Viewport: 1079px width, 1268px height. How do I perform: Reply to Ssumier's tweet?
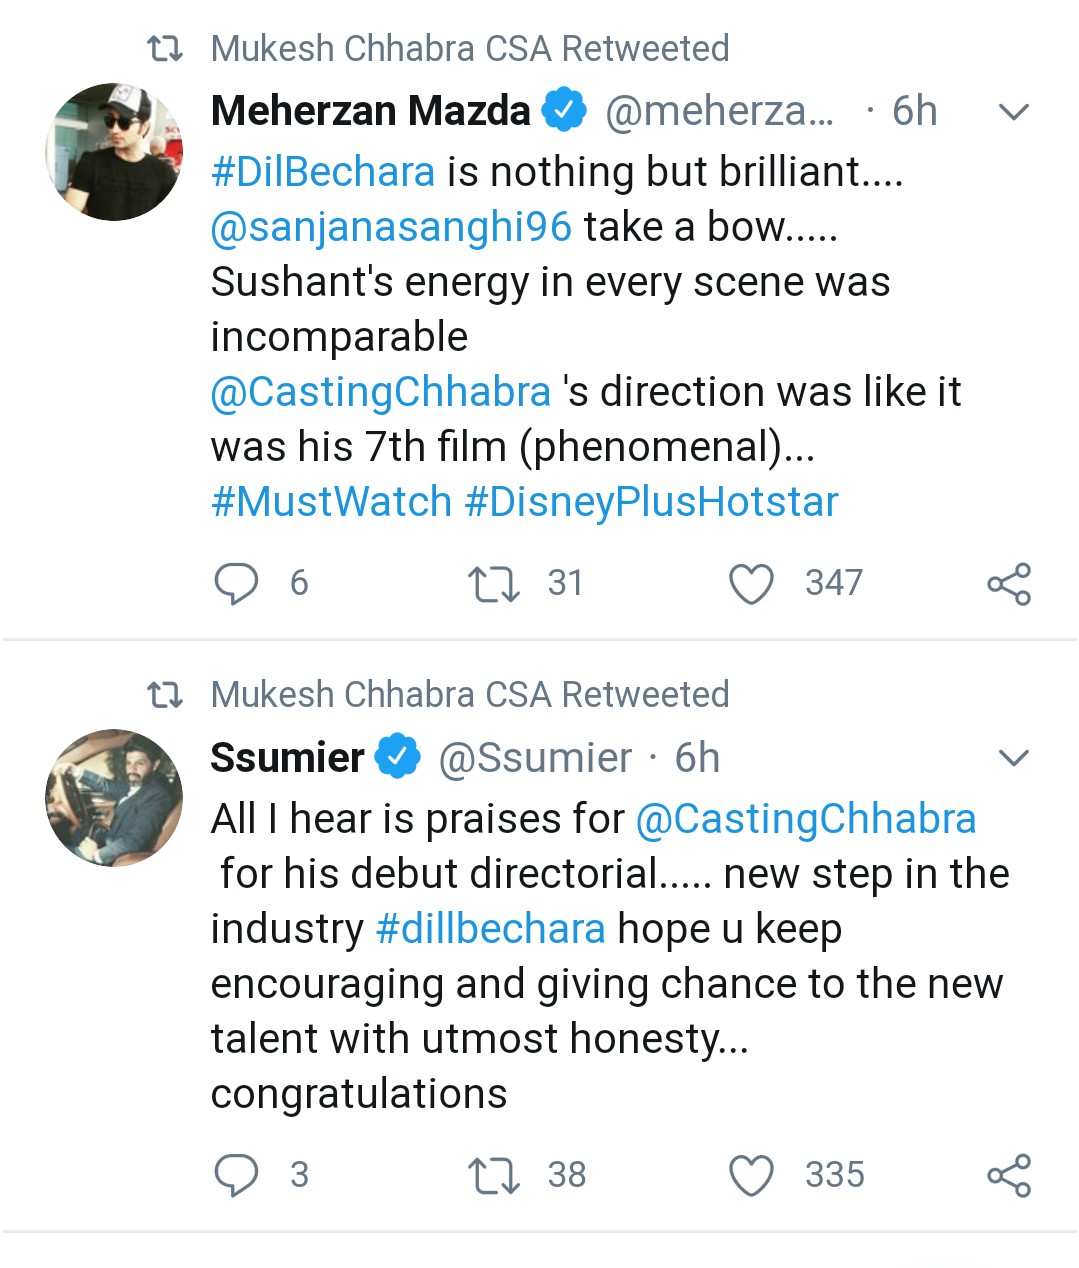click(x=237, y=1175)
